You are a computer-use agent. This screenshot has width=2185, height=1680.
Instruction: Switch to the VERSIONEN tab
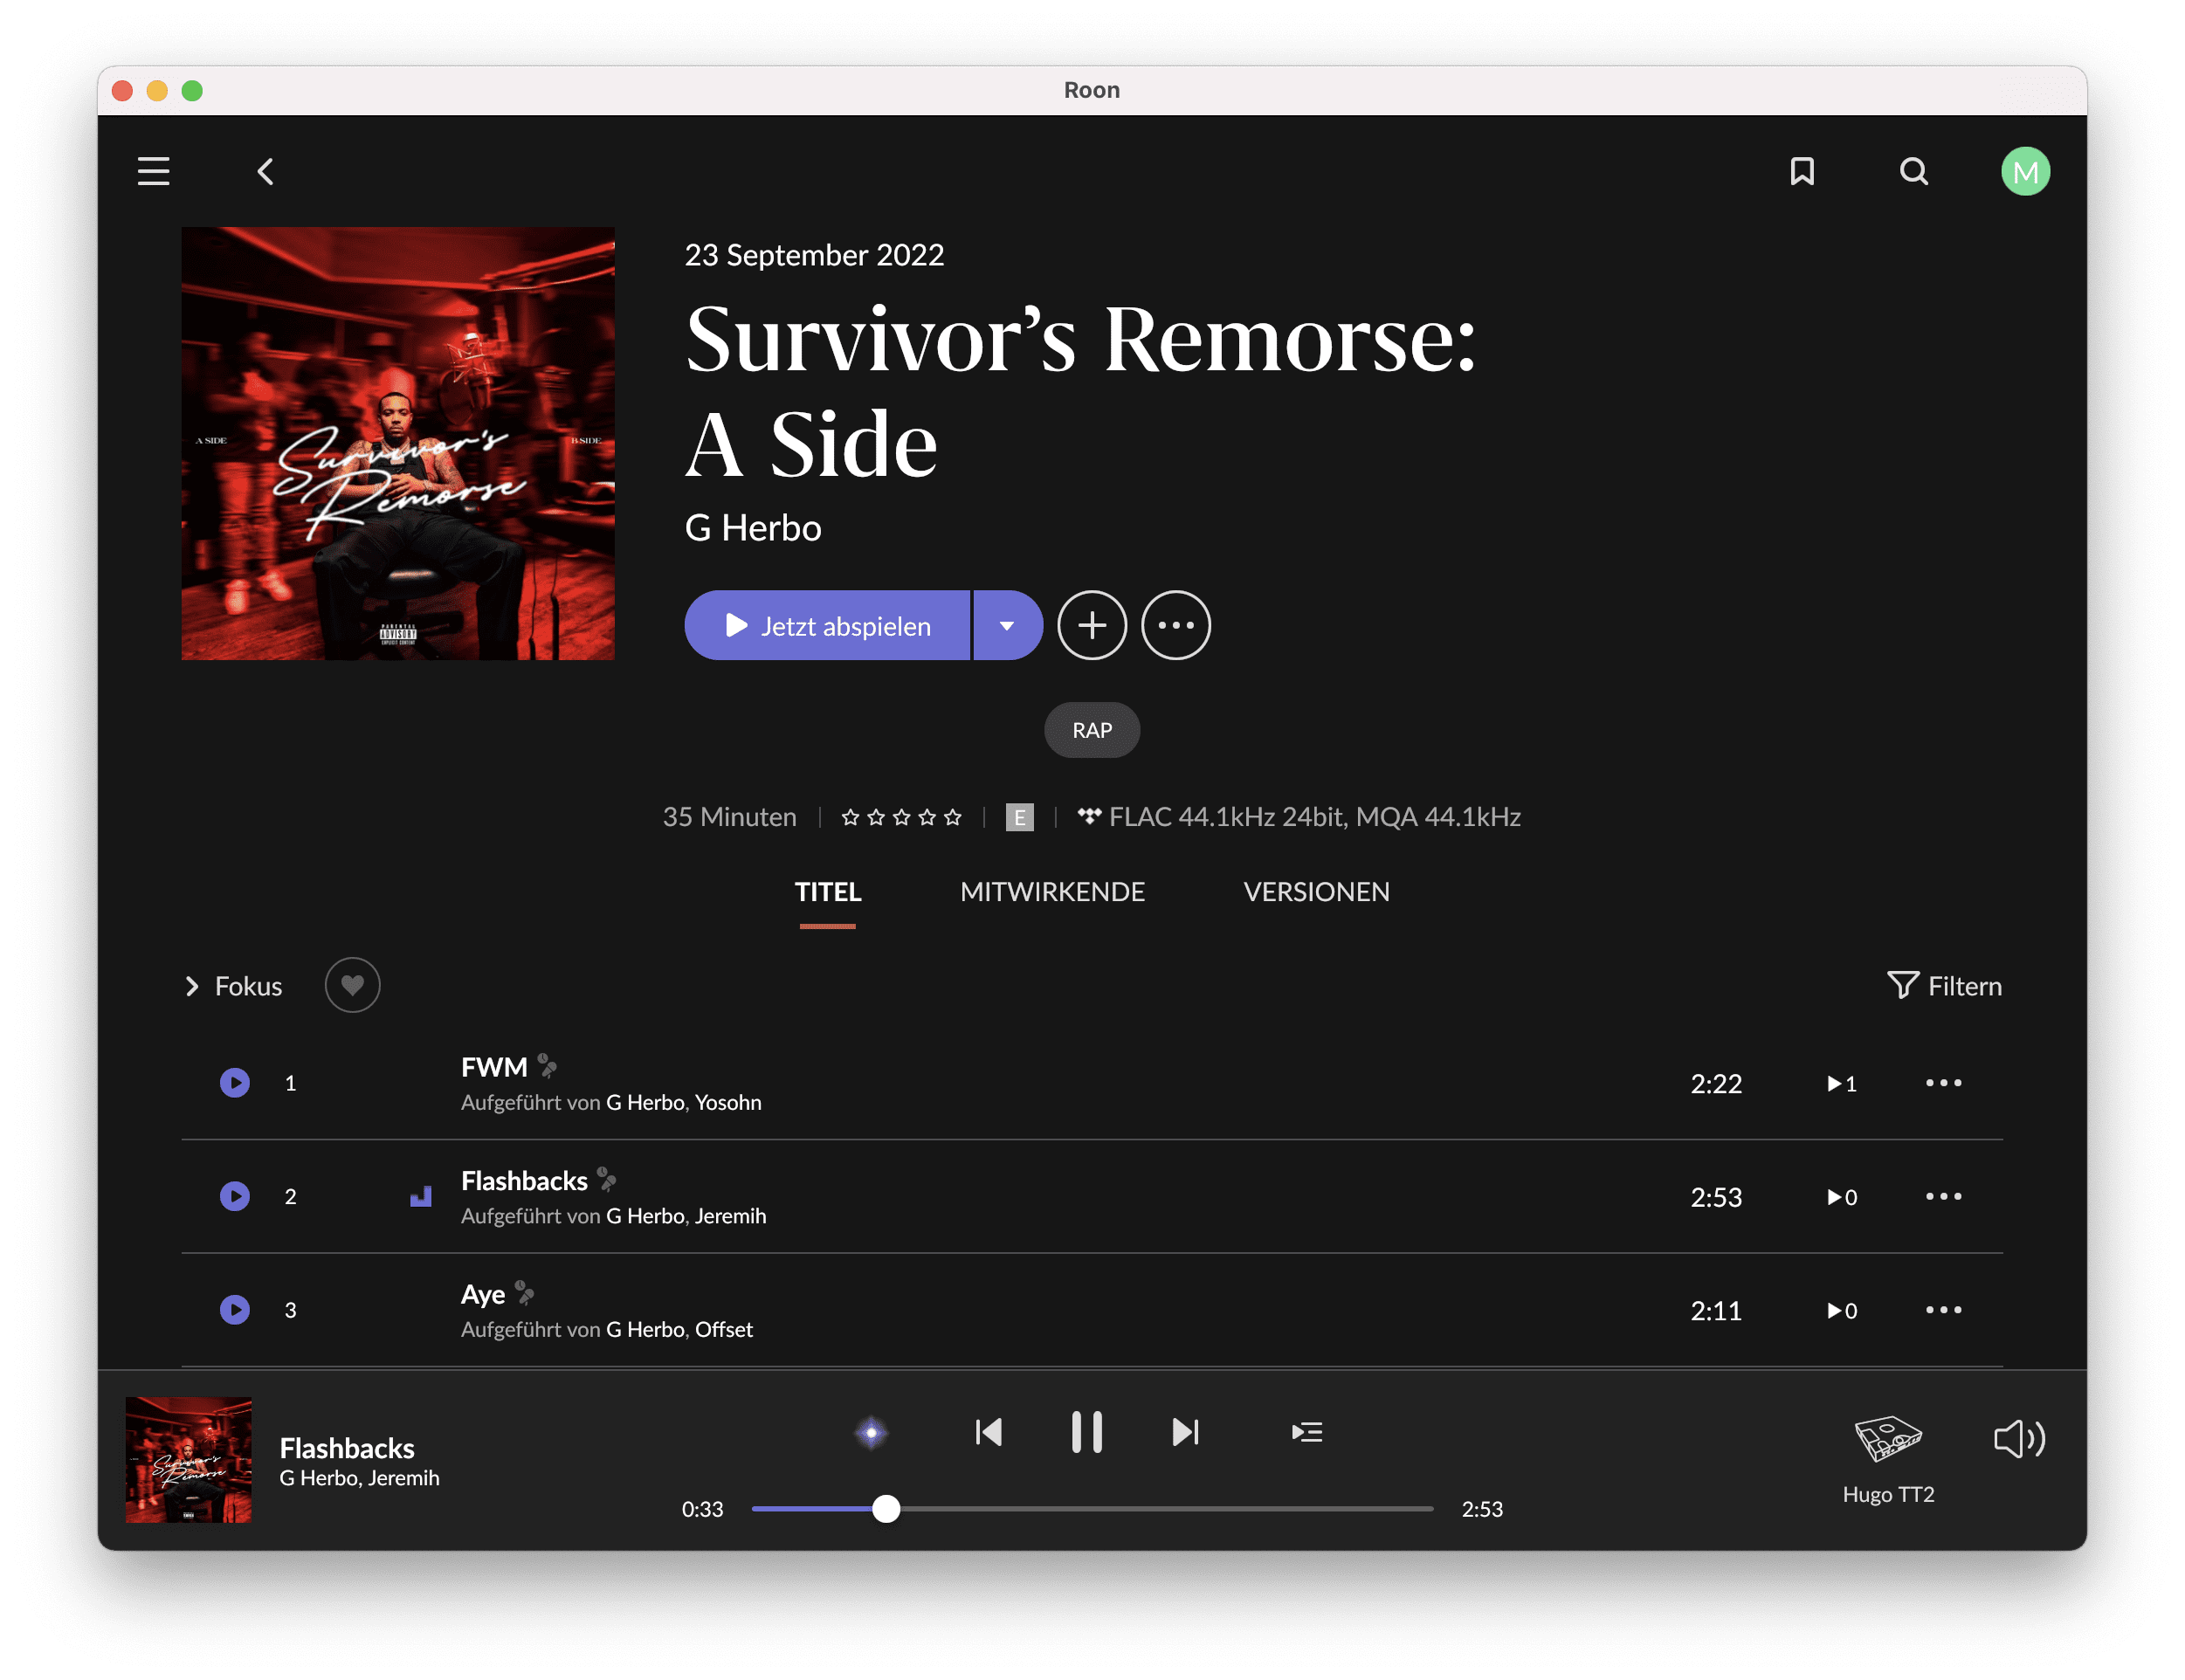pos(1315,891)
